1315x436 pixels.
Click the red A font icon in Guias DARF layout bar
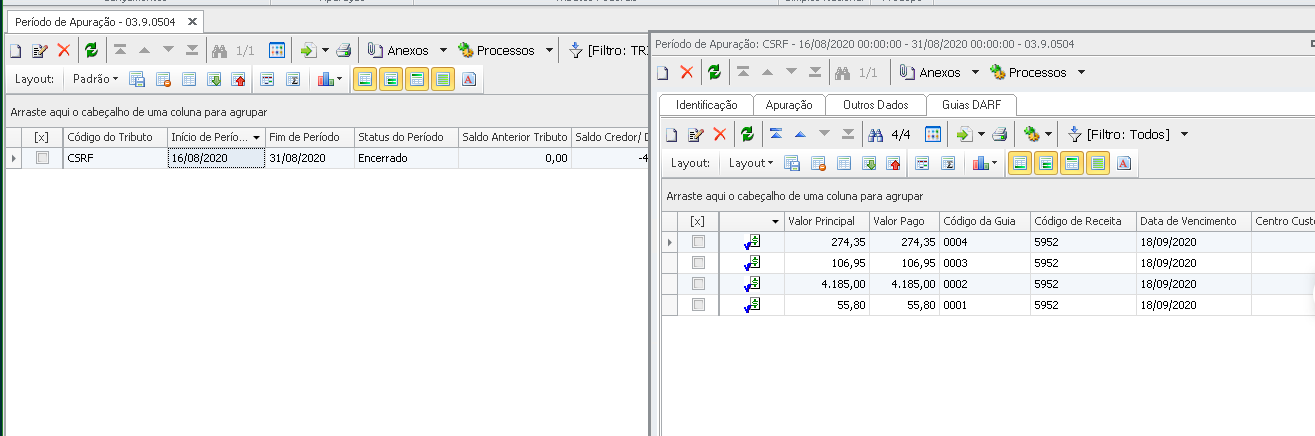pyautogui.click(x=1124, y=163)
